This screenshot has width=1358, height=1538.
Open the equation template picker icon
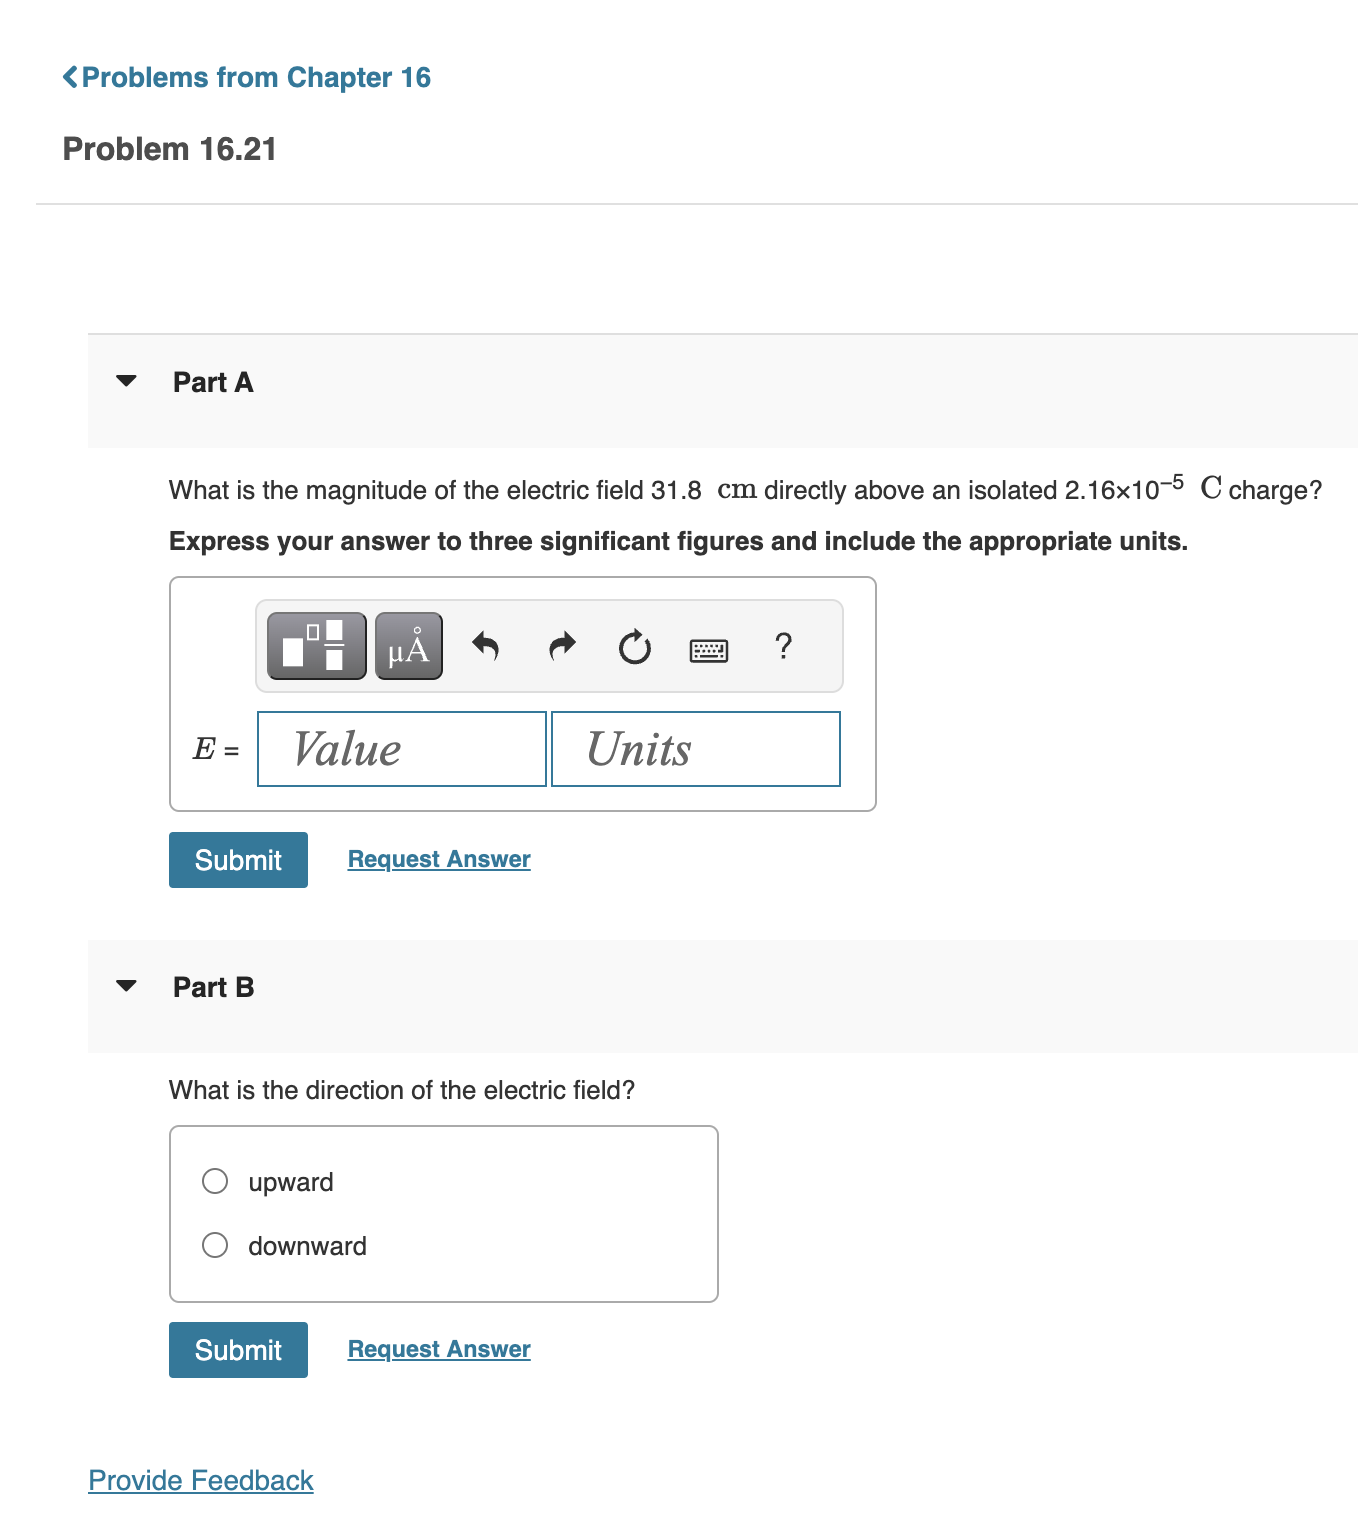tap(315, 646)
